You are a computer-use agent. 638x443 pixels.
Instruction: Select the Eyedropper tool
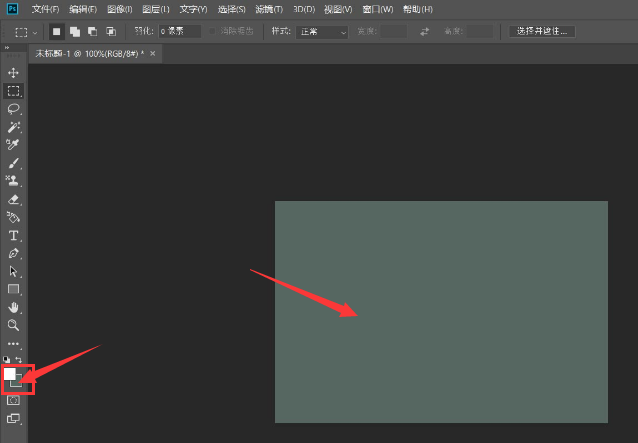[x=14, y=145]
